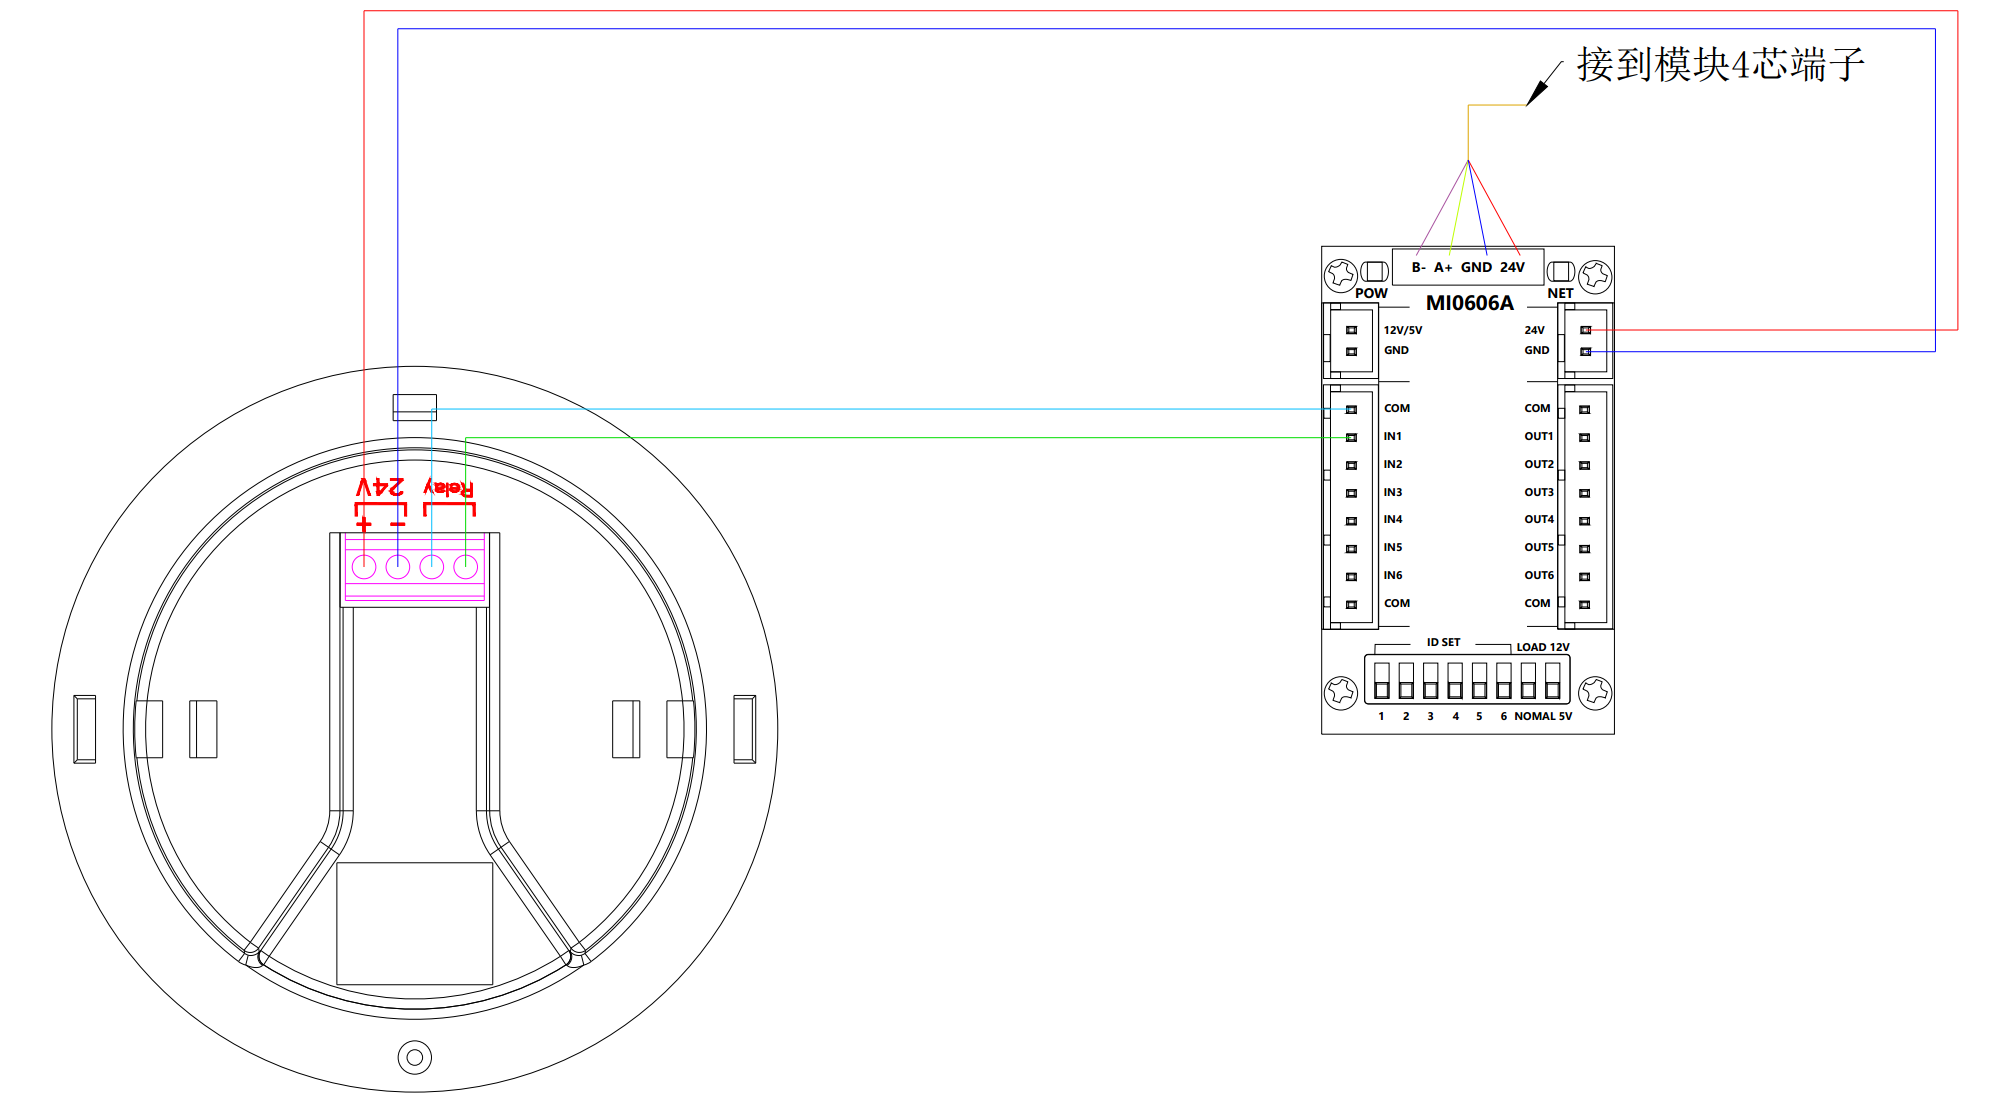The image size is (2000, 1100).
Task: Toggle ID SET DIP switch 4
Action: (x=1455, y=681)
